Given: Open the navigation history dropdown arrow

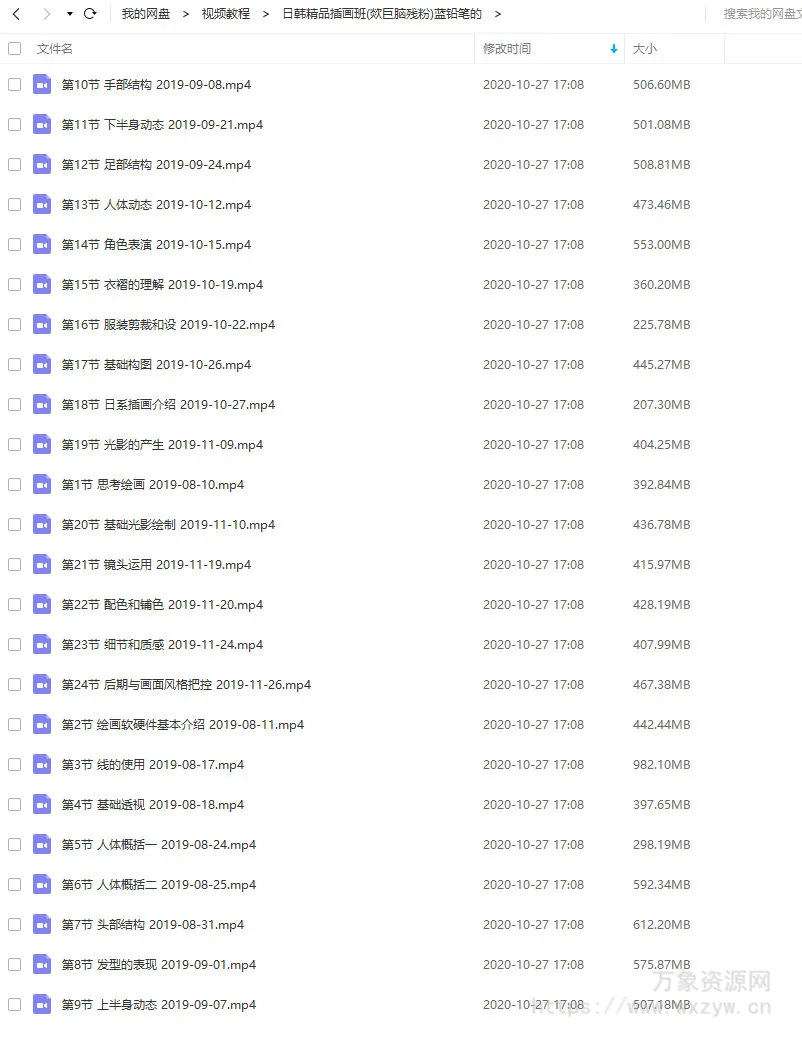Looking at the screenshot, I should click(69, 14).
